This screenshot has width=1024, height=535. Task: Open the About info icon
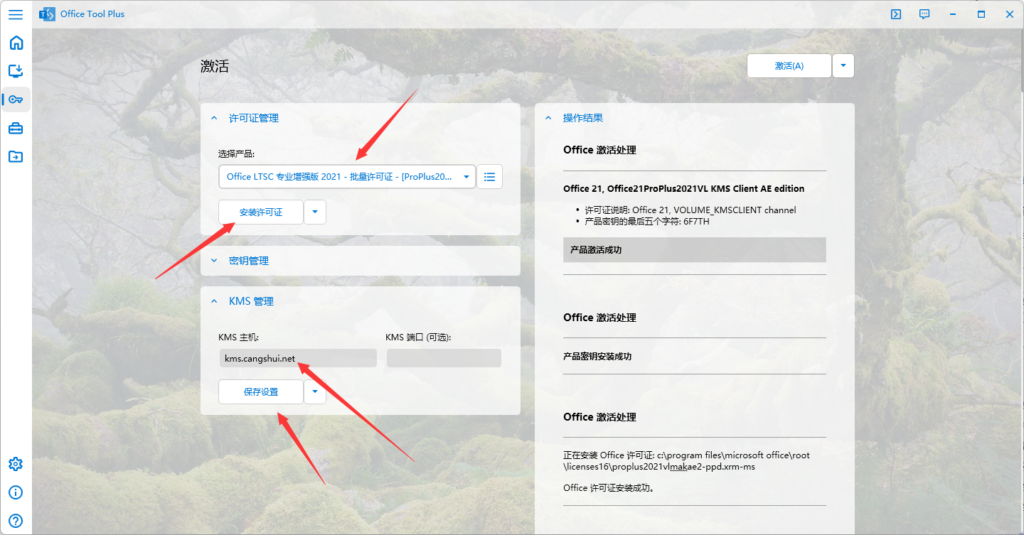16,493
